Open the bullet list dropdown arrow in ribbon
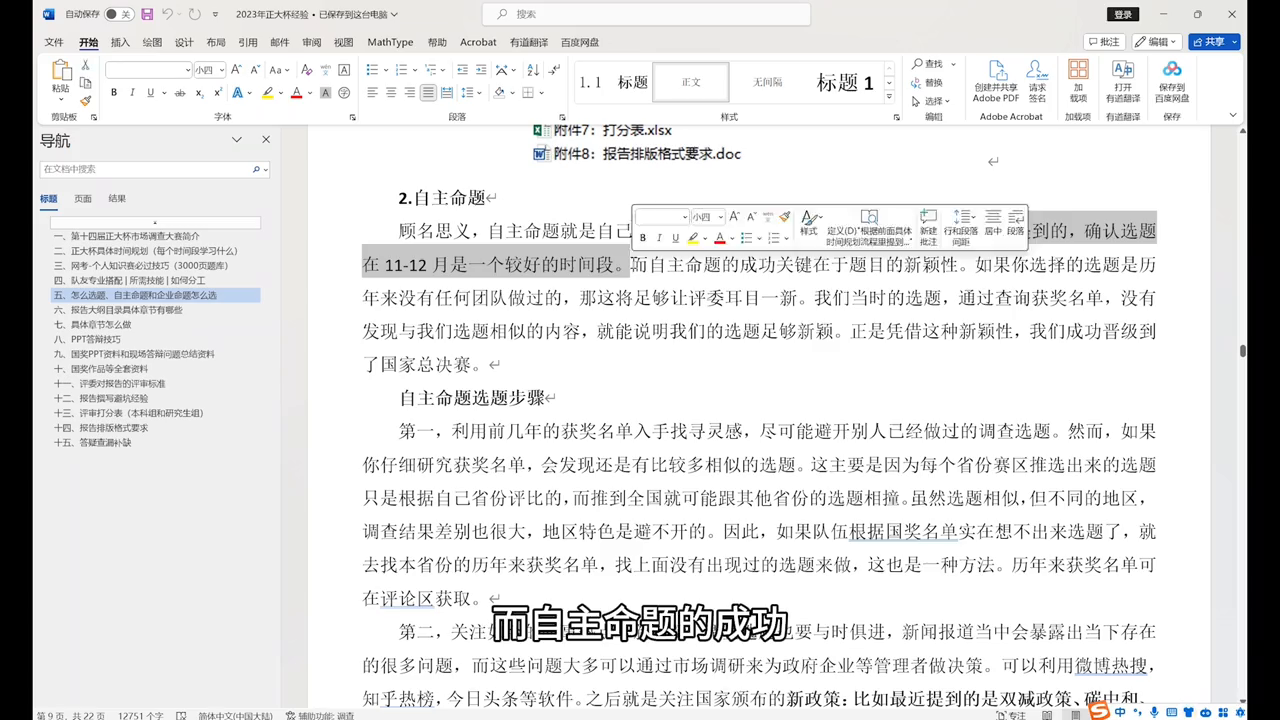The width and height of the screenshot is (1280, 720). (x=385, y=70)
